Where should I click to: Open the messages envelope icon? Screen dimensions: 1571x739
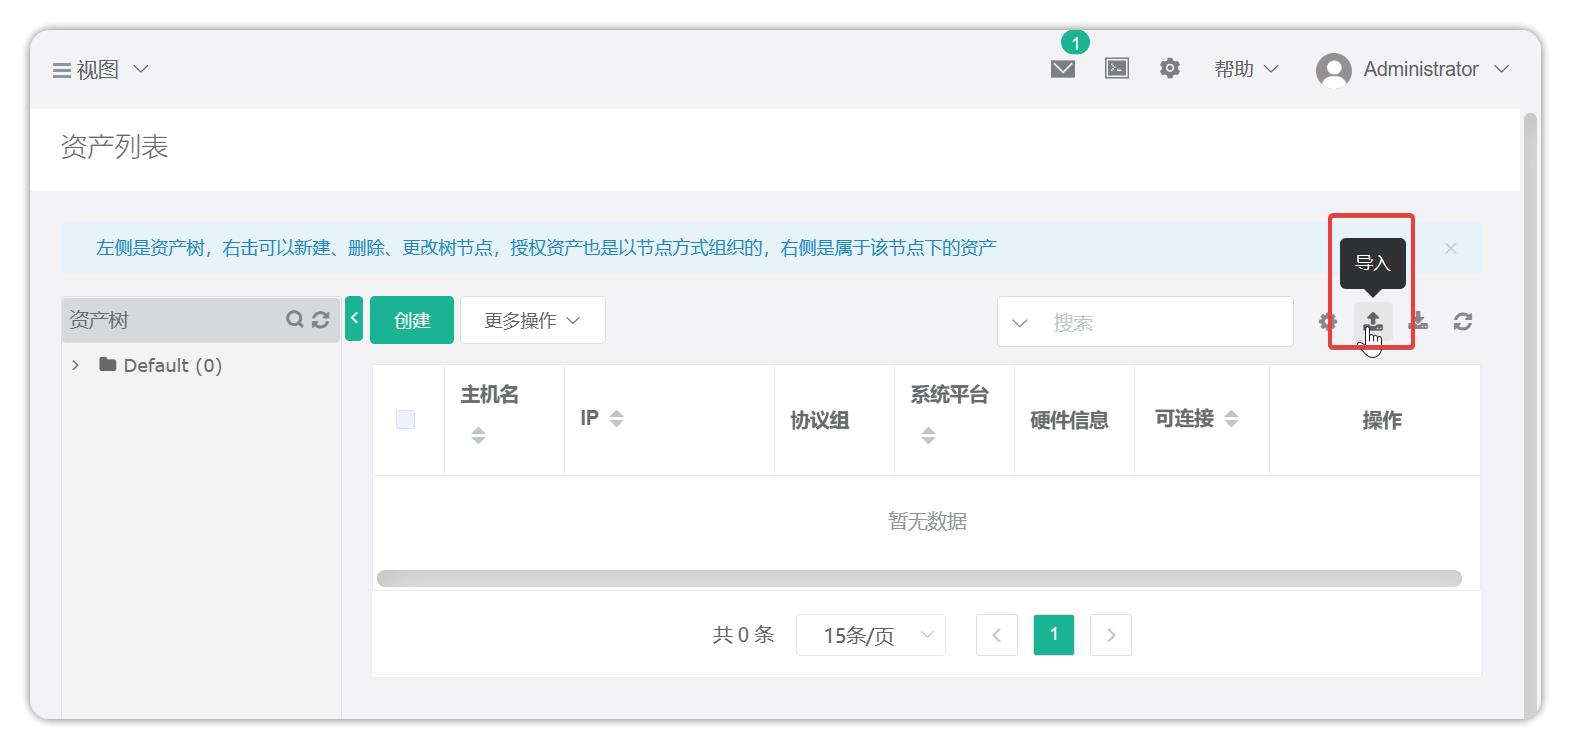click(1063, 69)
